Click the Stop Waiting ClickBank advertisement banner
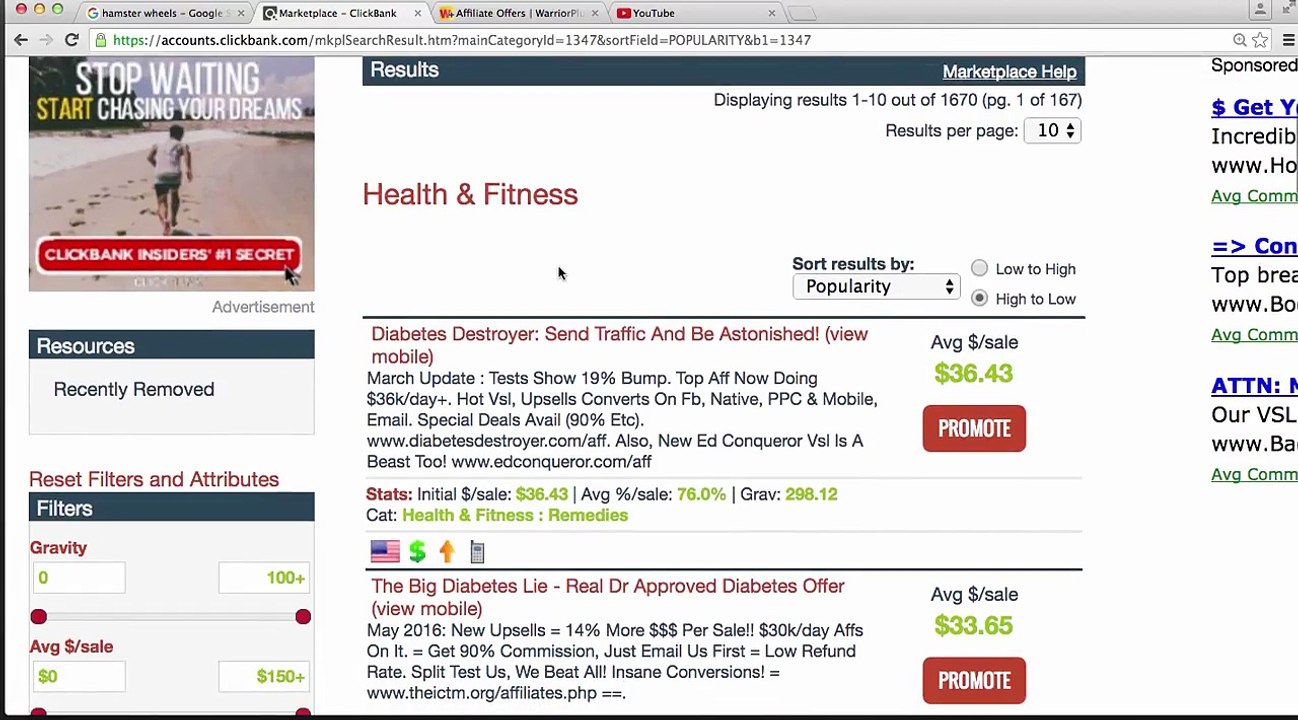 tap(172, 174)
